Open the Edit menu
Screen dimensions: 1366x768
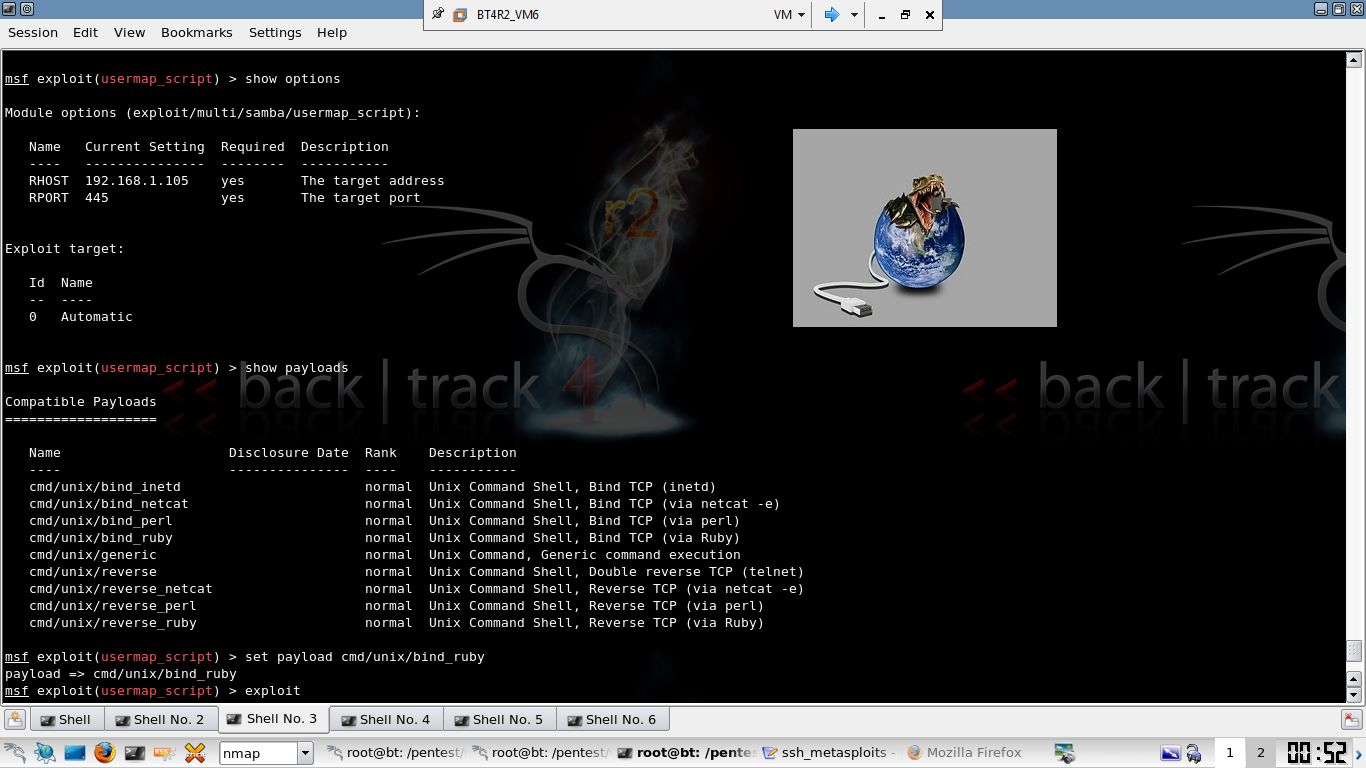click(x=85, y=32)
